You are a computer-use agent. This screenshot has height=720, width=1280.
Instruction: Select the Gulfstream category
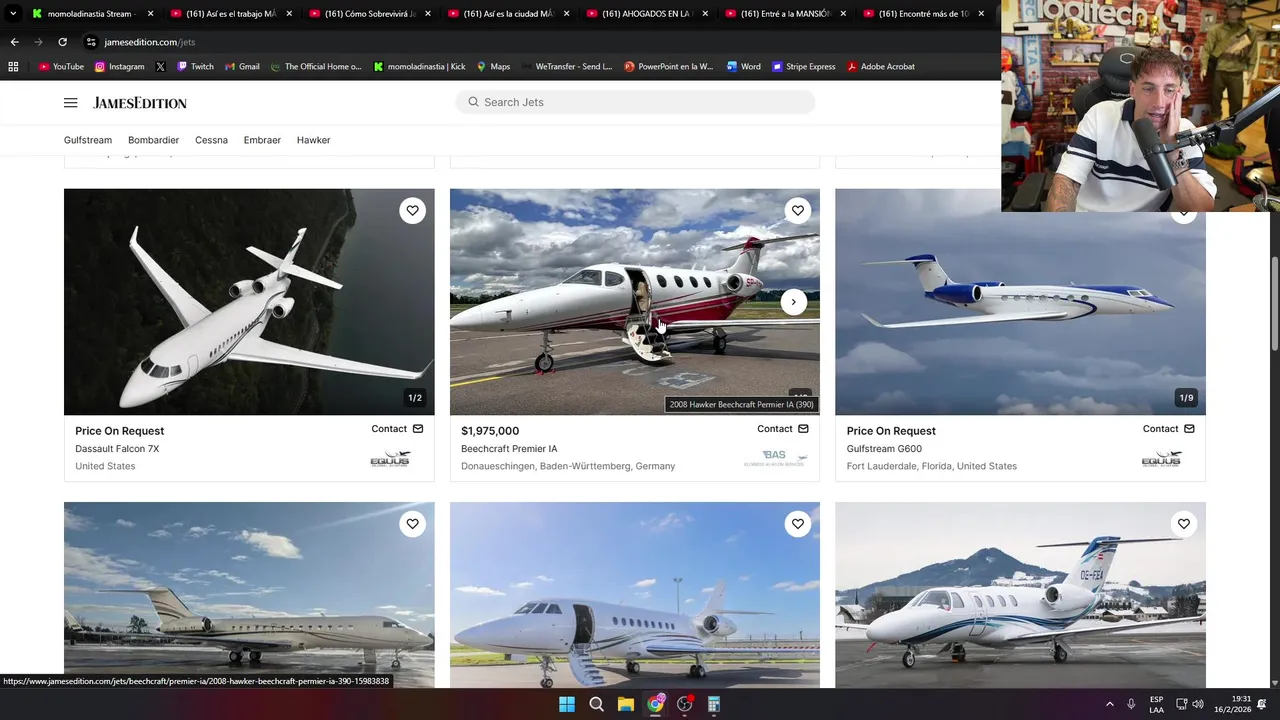pyautogui.click(x=88, y=140)
